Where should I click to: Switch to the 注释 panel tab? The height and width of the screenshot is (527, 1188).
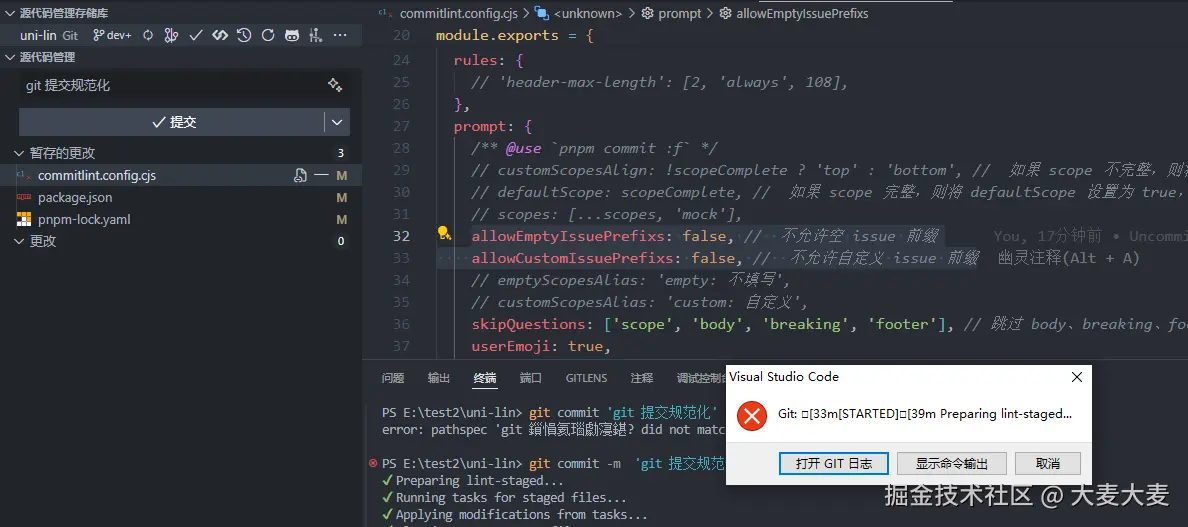(x=642, y=378)
